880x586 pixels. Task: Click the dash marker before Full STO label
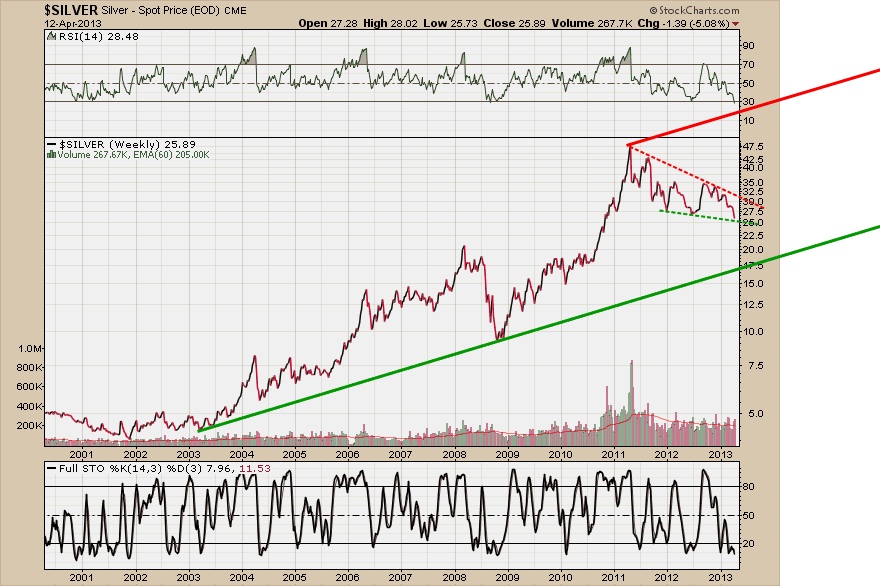[x=51, y=467]
